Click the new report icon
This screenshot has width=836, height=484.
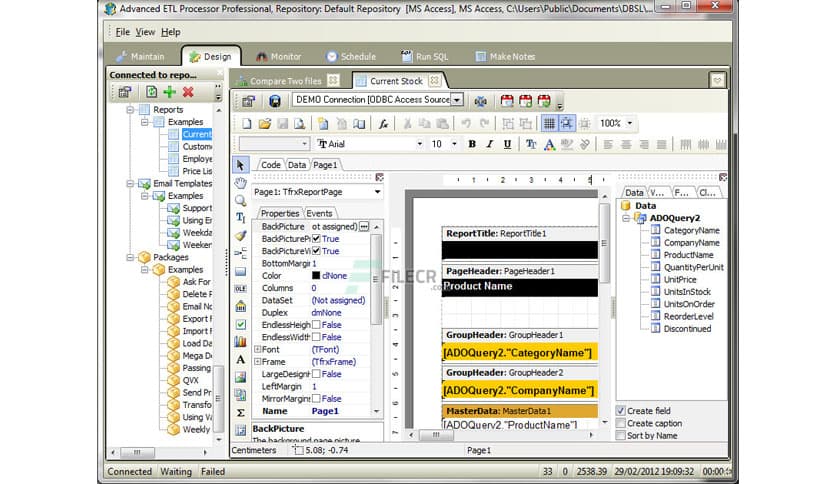pyautogui.click(x=246, y=124)
